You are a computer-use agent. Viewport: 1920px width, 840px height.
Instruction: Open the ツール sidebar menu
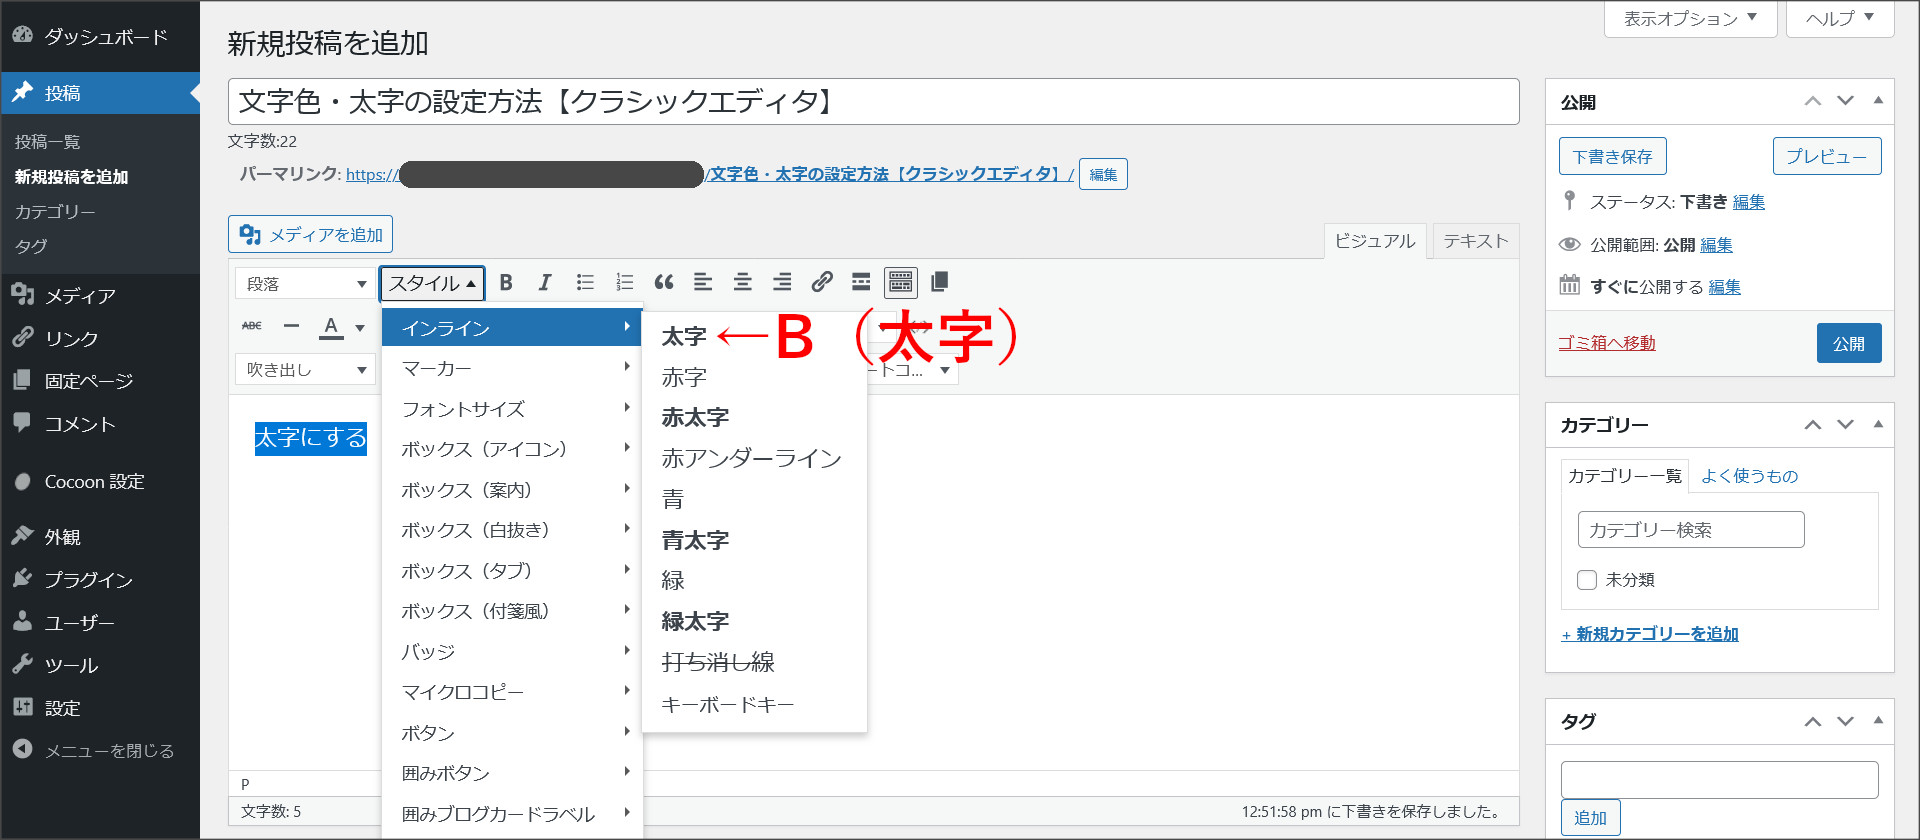click(x=100, y=666)
